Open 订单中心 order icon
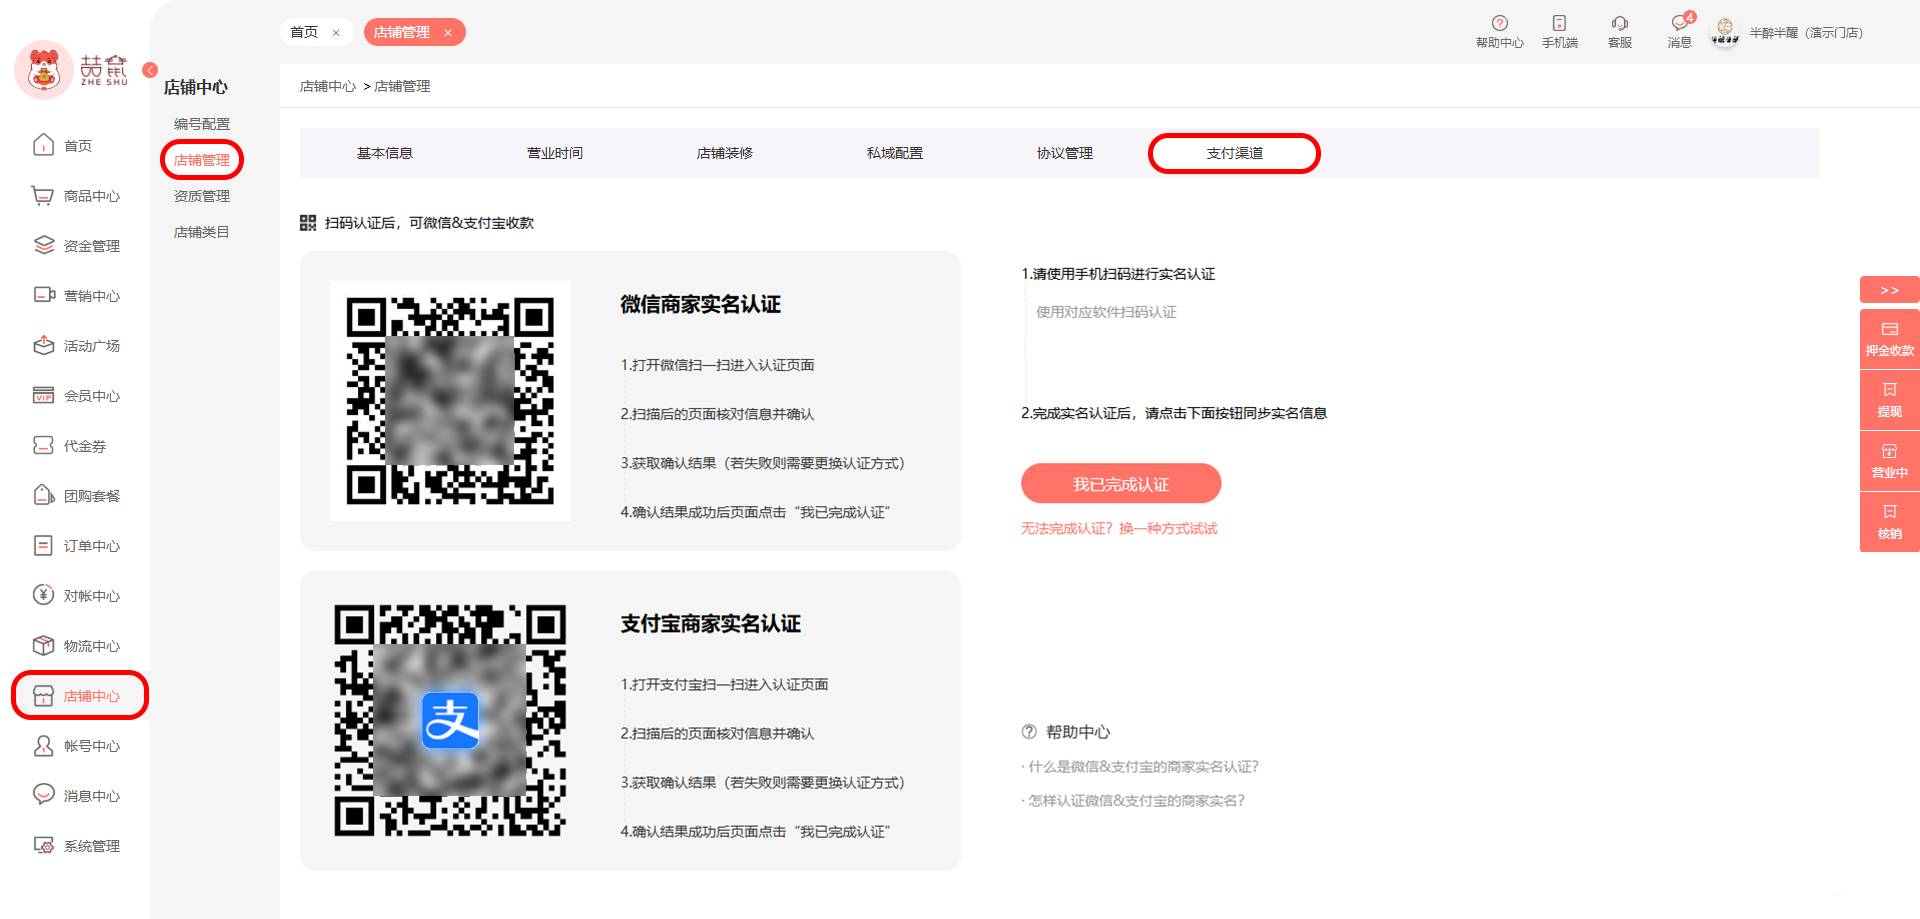The image size is (1920, 919). point(43,546)
